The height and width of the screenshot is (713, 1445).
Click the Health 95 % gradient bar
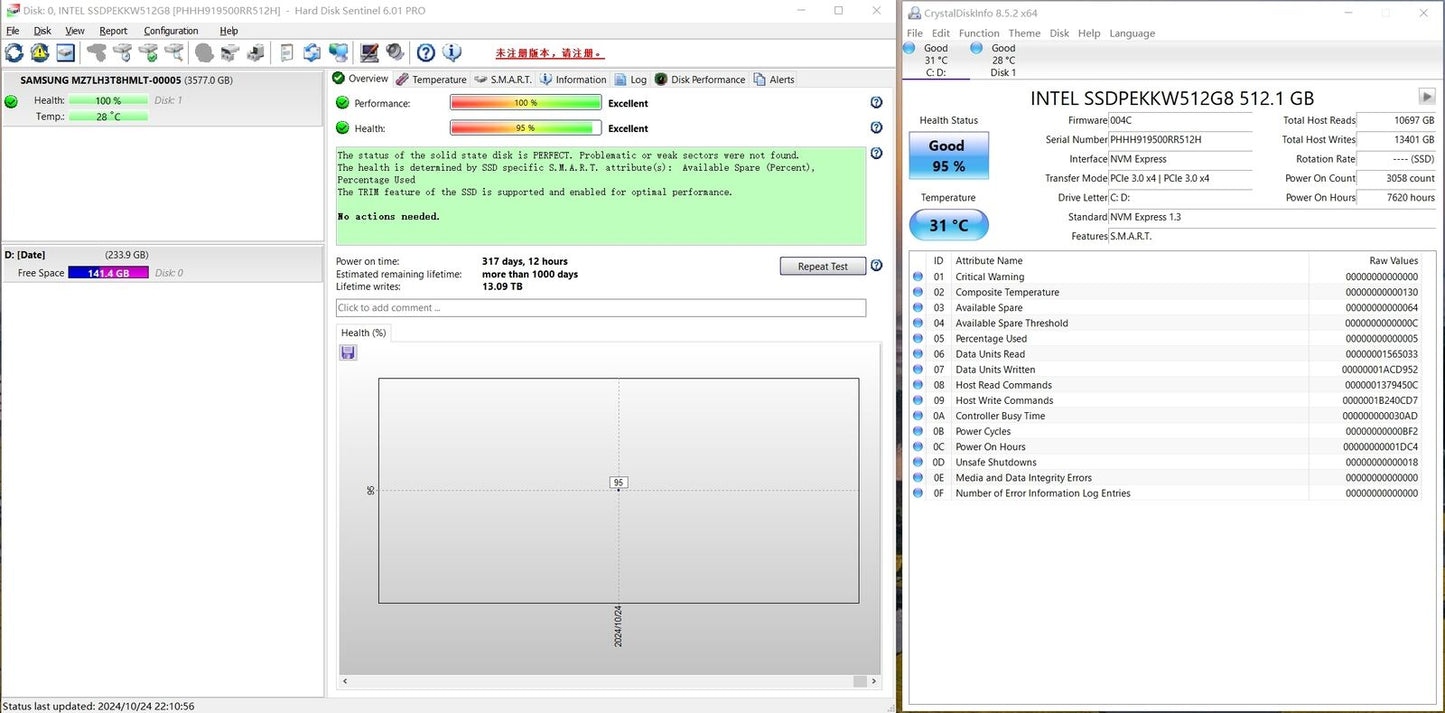click(526, 128)
